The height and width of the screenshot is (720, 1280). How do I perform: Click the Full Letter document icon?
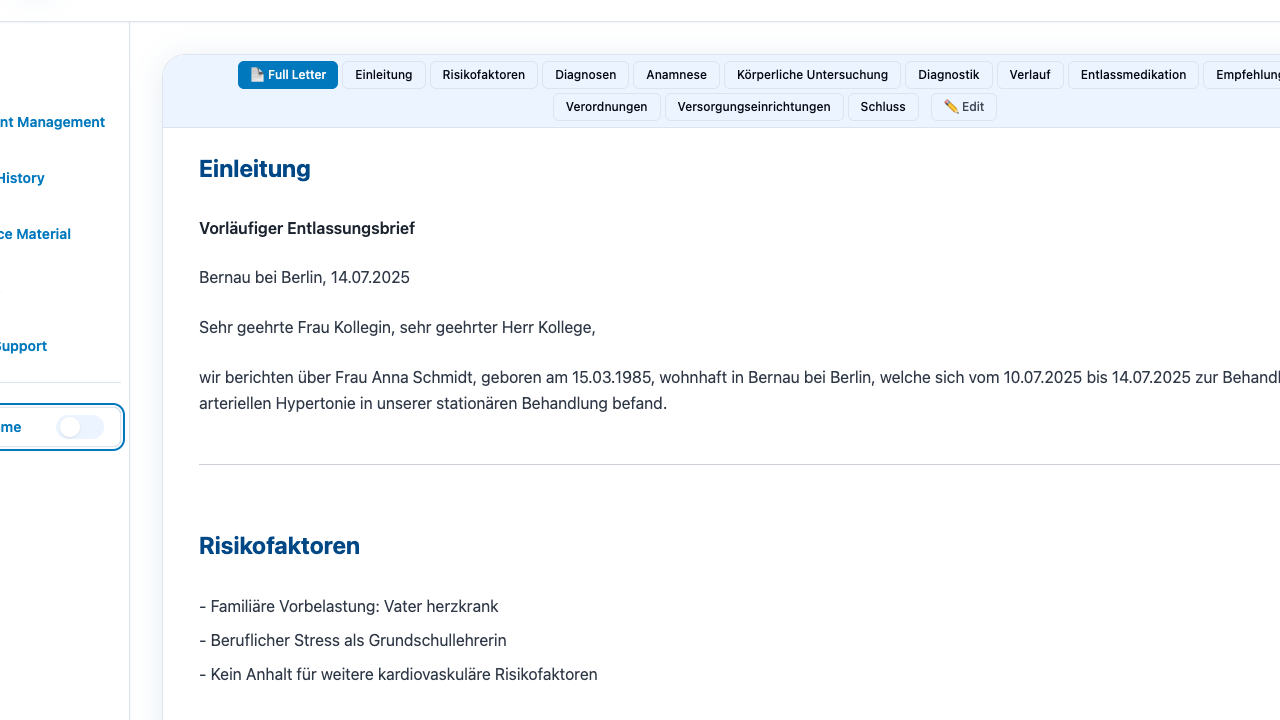[257, 75]
